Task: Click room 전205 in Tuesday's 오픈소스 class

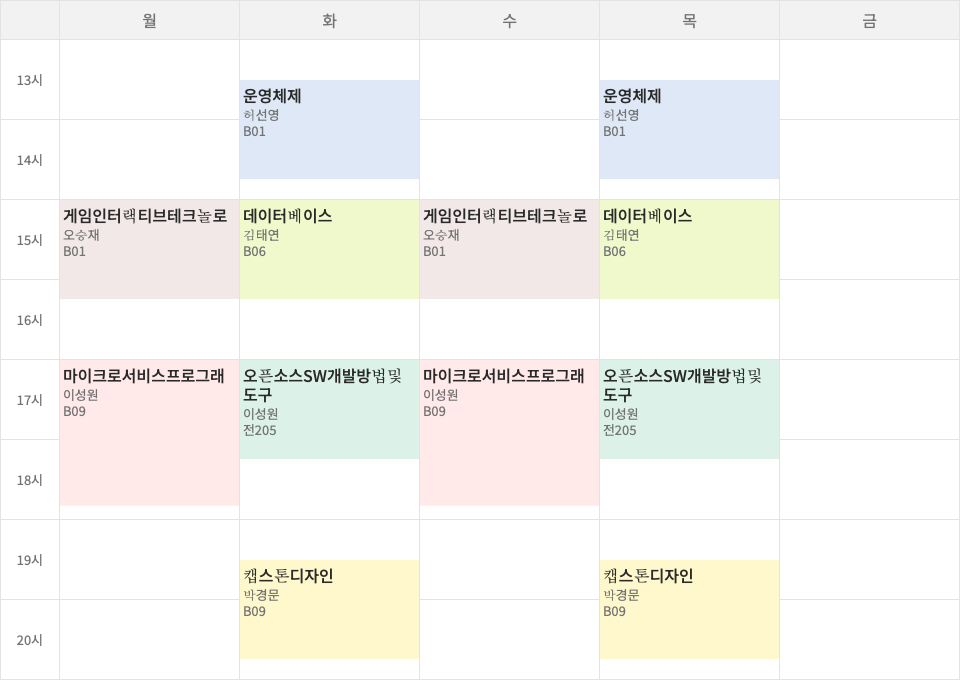Action: click(x=260, y=430)
